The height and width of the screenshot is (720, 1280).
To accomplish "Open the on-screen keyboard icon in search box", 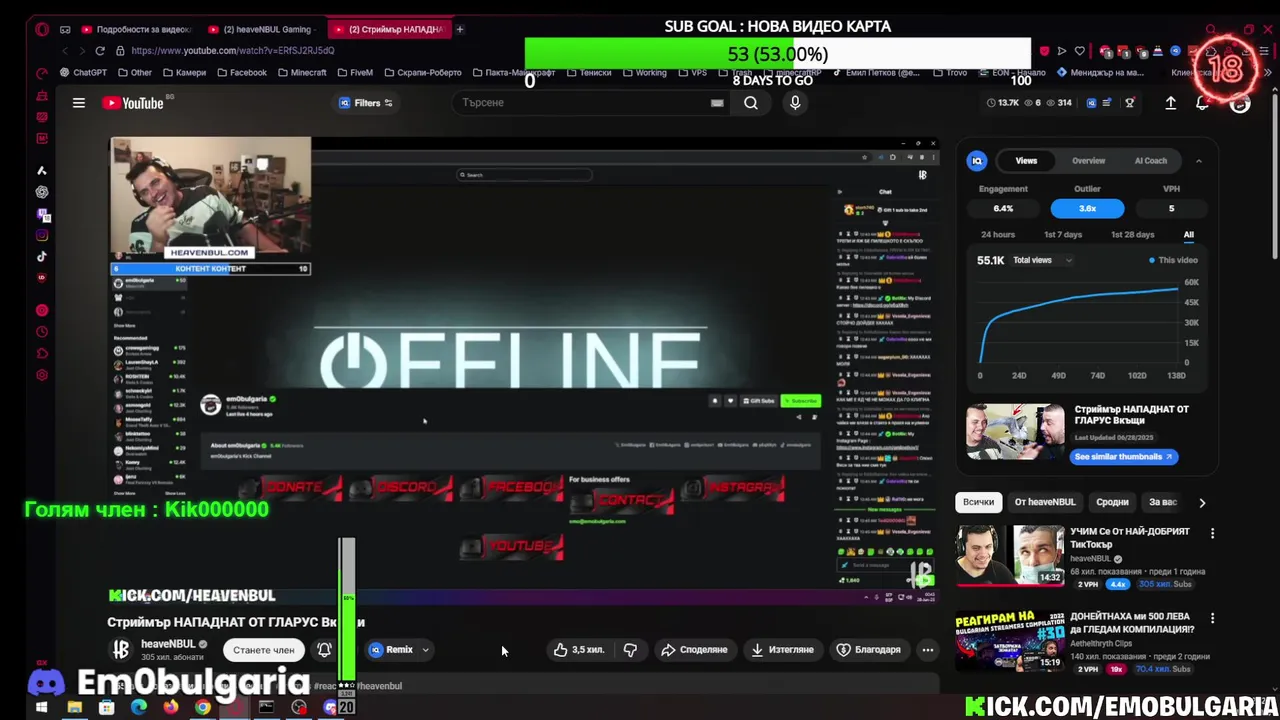I will (717, 102).
